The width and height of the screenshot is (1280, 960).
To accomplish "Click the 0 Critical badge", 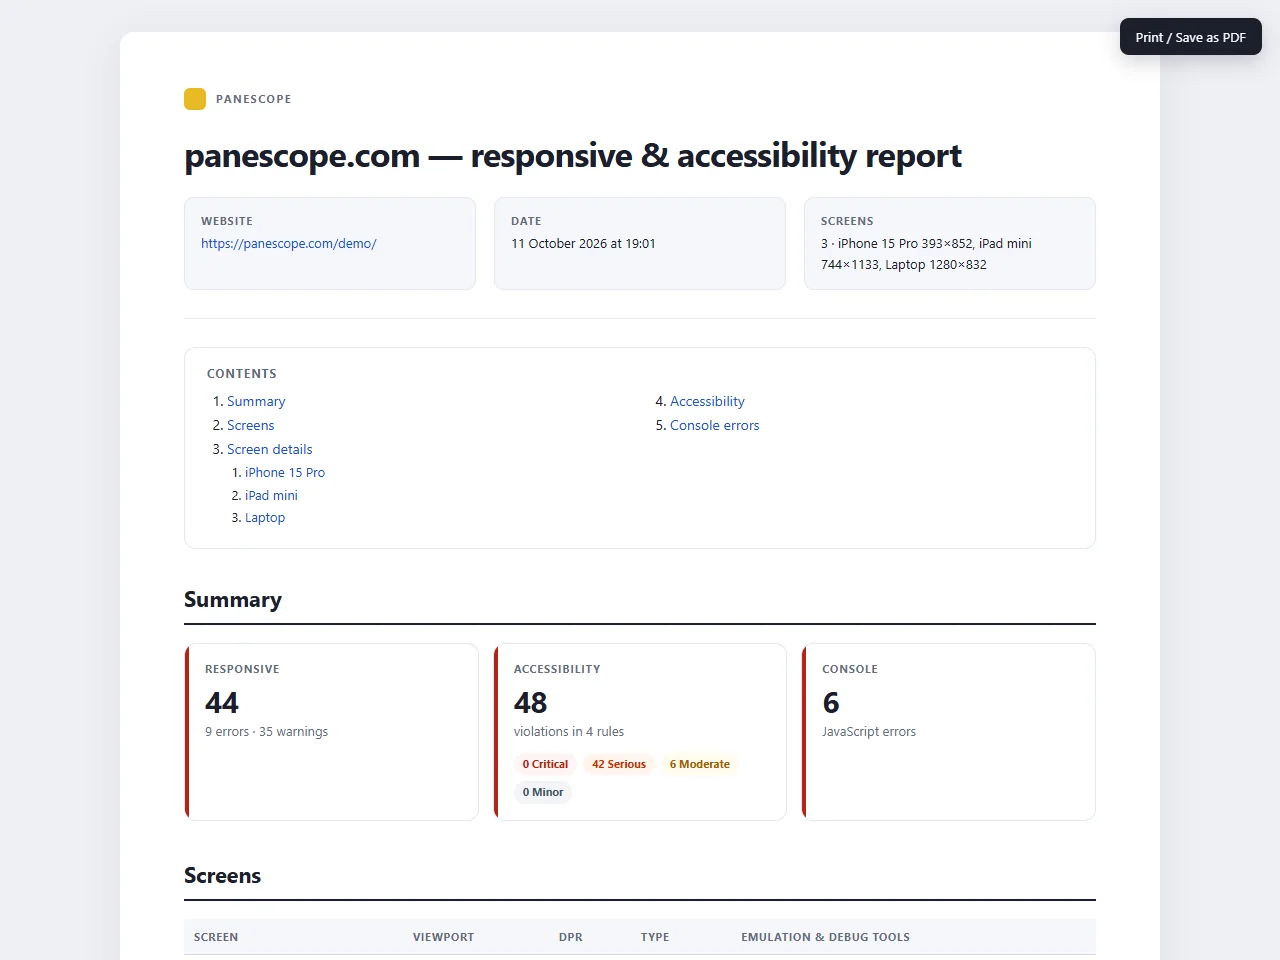I will (x=545, y=764).
